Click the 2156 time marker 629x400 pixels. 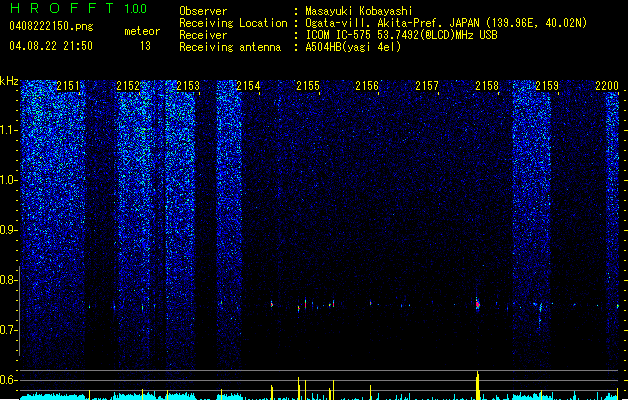click(367, 86)
